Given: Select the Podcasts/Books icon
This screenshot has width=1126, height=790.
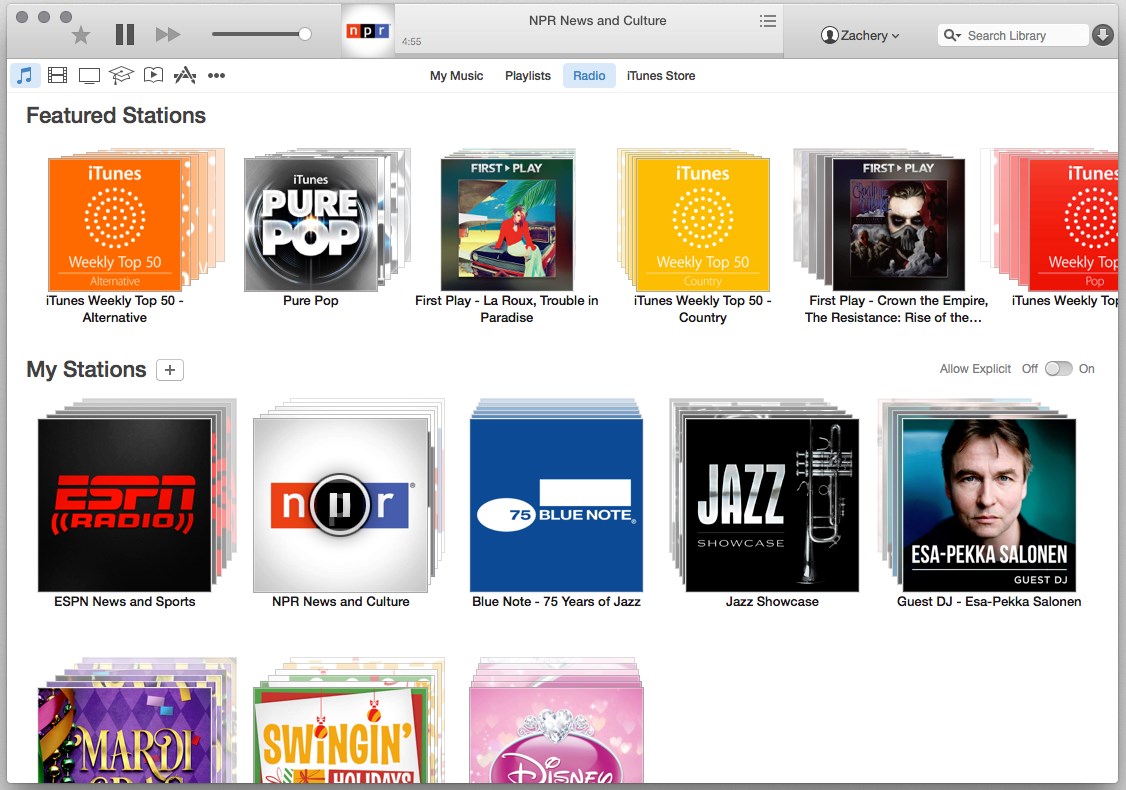Looking at the screenshot, I should (x=153, y=75).
